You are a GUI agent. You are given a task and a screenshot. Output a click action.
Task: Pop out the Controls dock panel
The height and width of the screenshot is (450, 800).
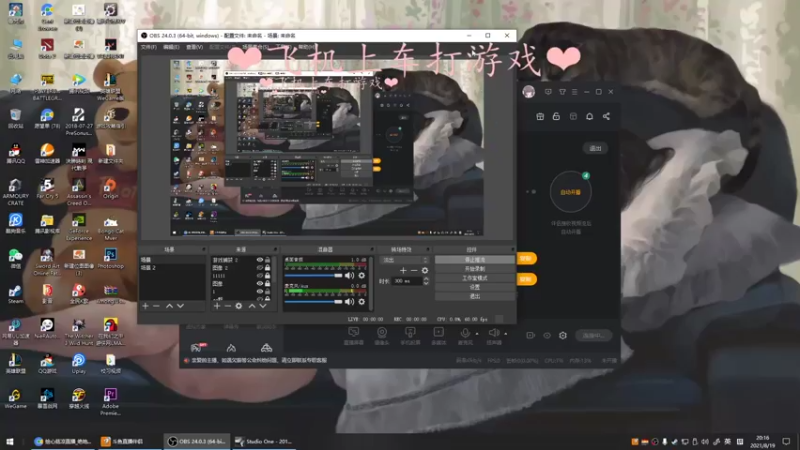(512, 249)
